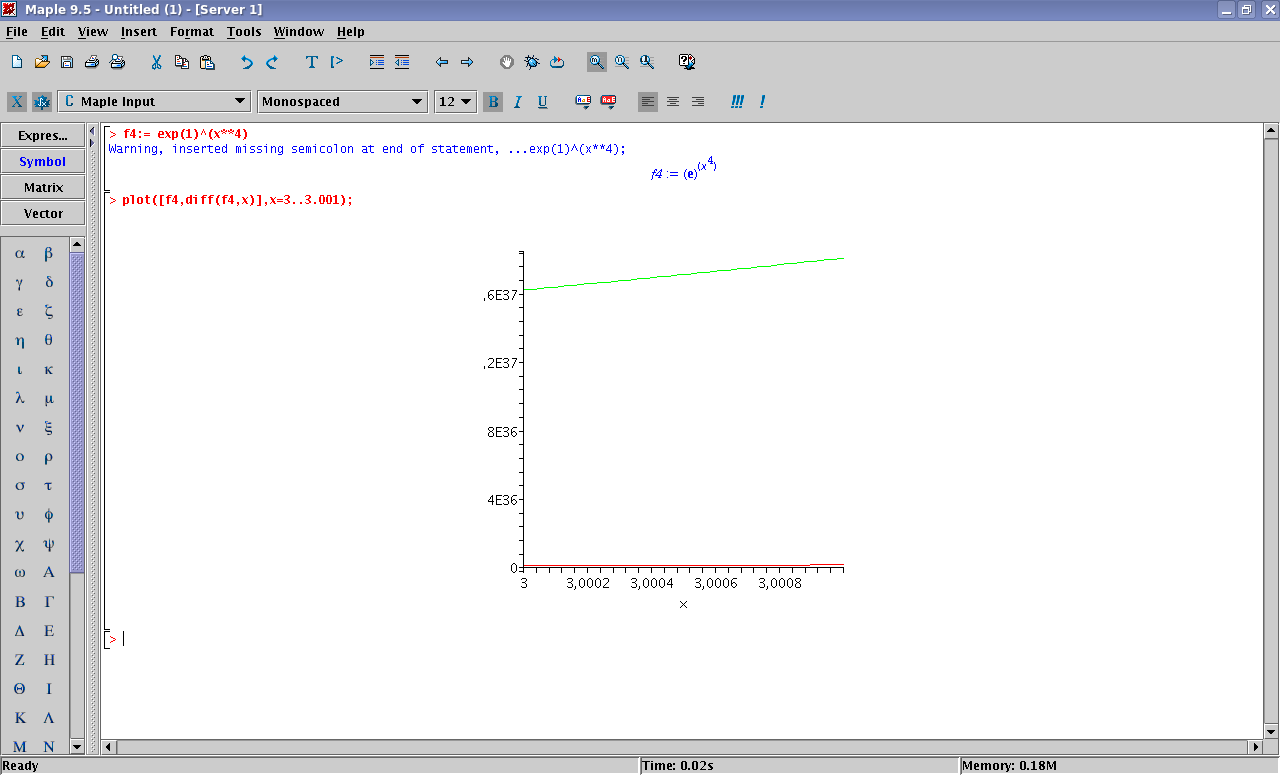
Task: Set zoom to 200% magnifier
Action: point(647,62)
